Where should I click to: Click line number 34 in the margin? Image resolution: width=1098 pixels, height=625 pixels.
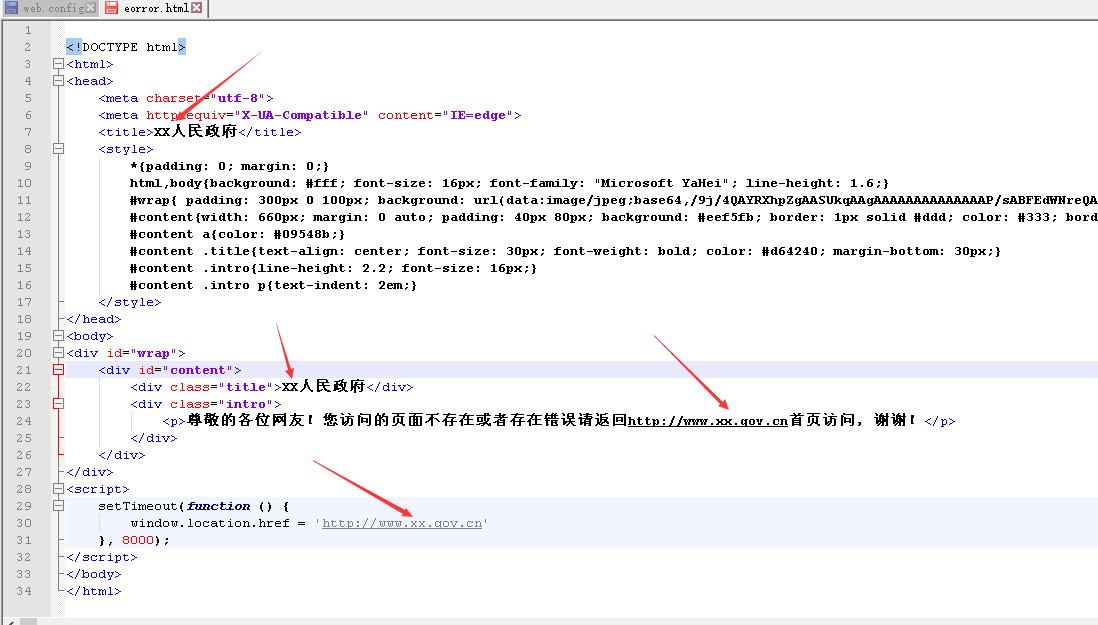pyautogui.click(x=25, y=591)
